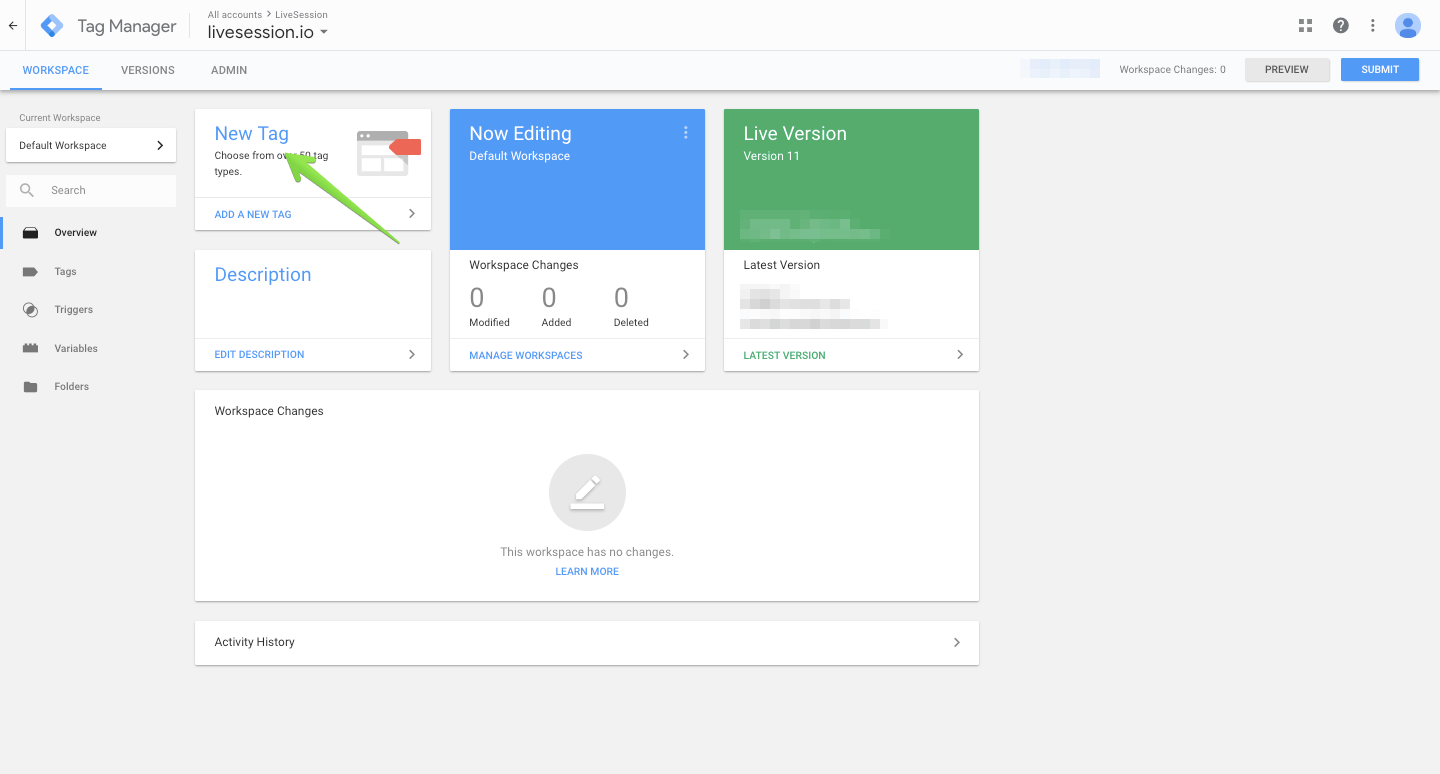Click the Workspace Changes: 0 indicator
The height and width of the screenshot is (774, 1440).
[x=1172, y=70]
